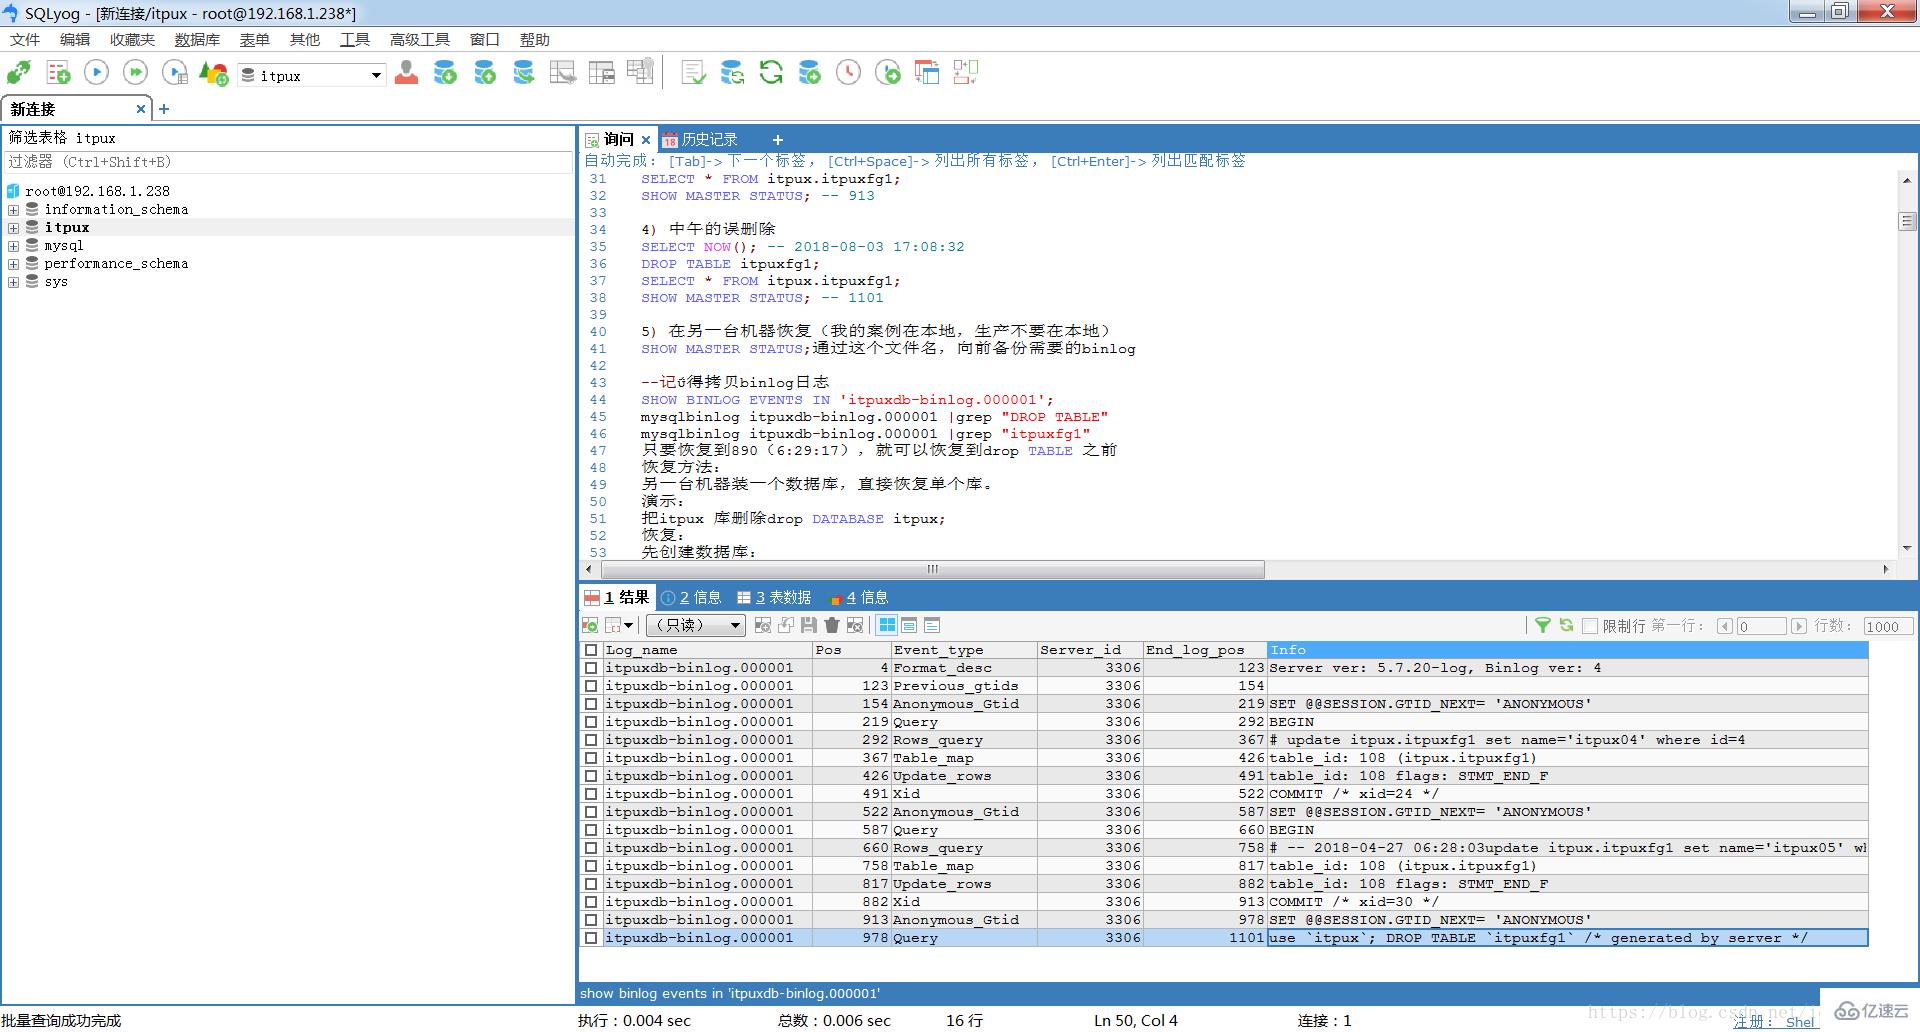Open the copy options dropdown arrow in results
This screenshot has height=1032, width=1920.
coord(629,625)
